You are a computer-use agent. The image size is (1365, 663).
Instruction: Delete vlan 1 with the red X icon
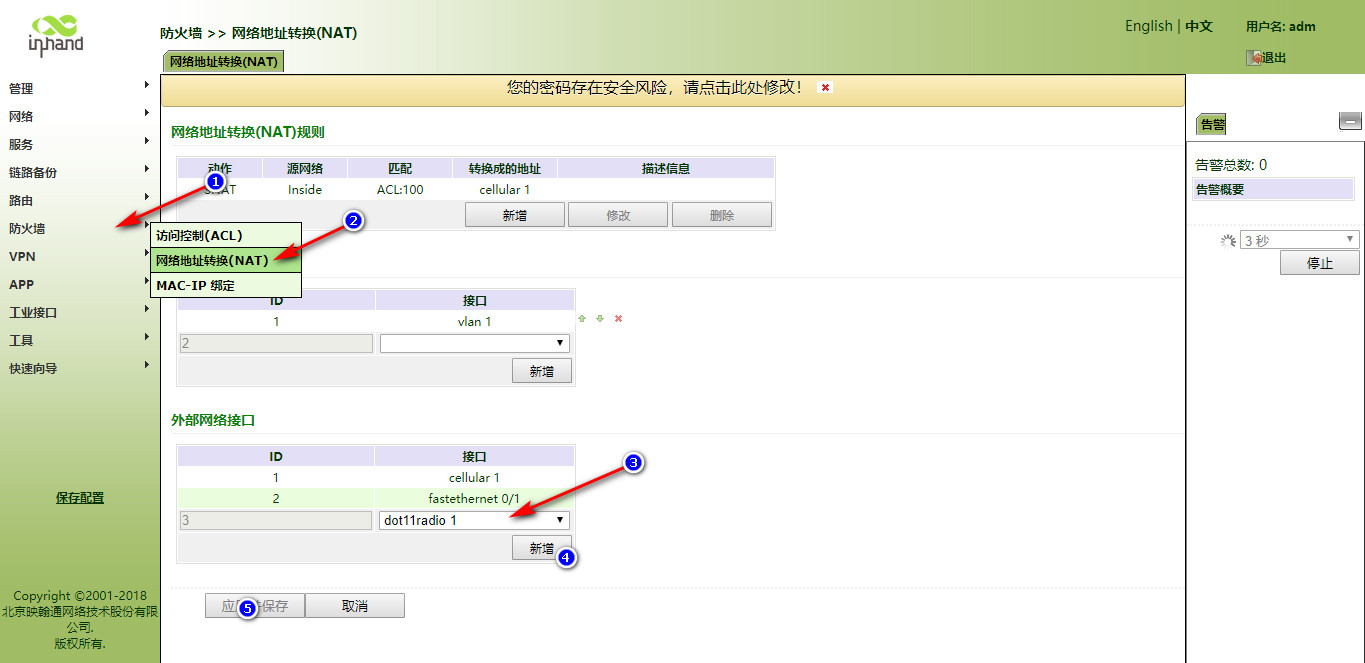click(x=618, y=319)
